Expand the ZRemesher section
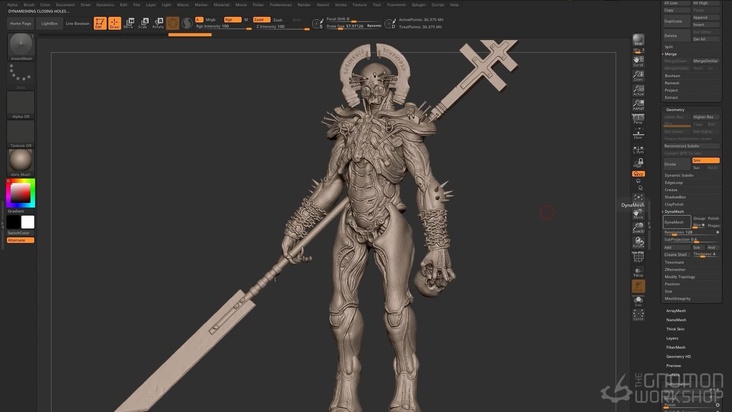The width and height of the screenshot is (732, 412). [675, 270]
